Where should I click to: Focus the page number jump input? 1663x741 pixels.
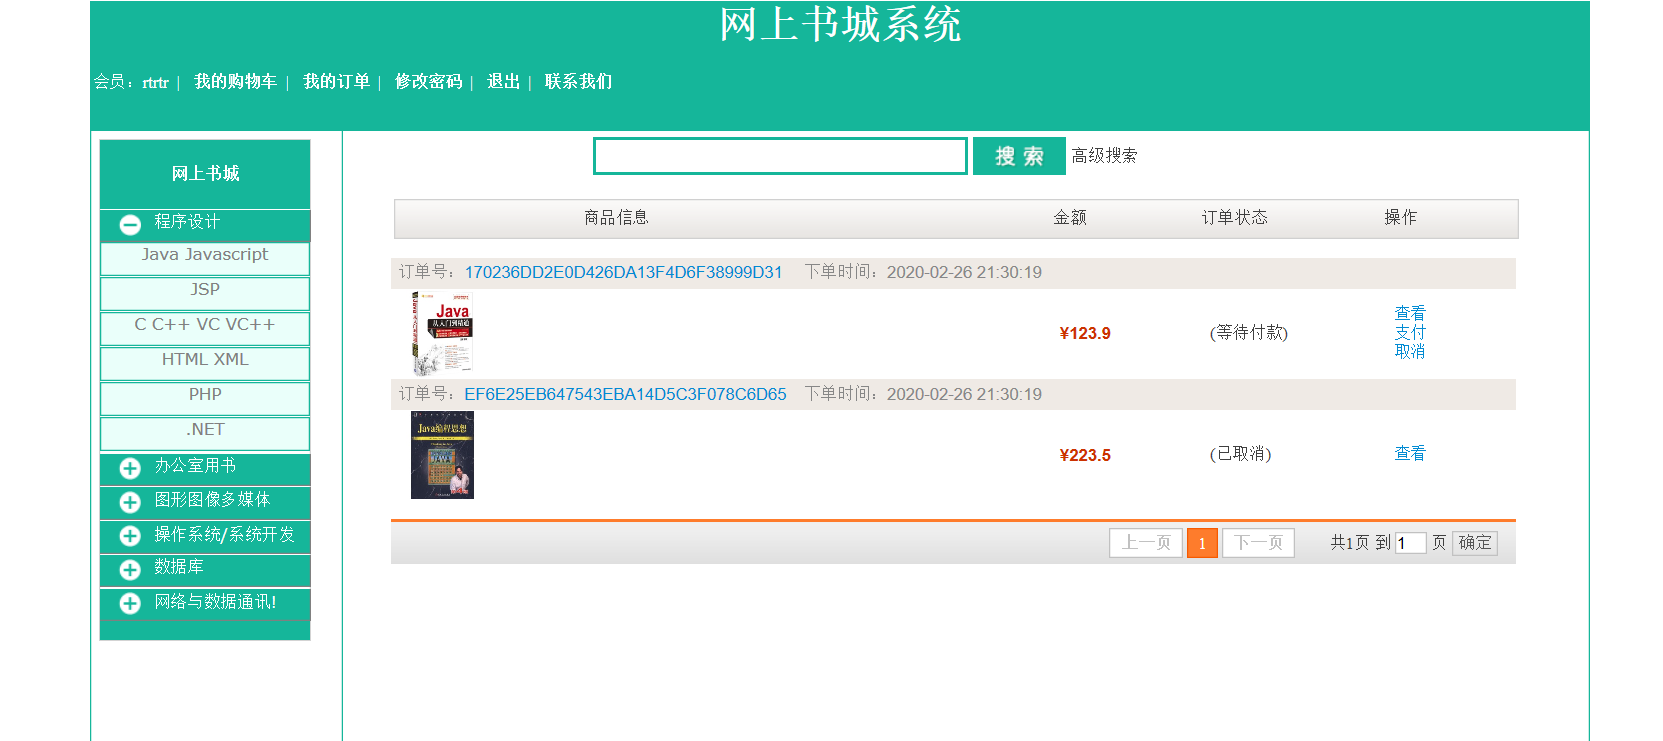(1411, 543)
